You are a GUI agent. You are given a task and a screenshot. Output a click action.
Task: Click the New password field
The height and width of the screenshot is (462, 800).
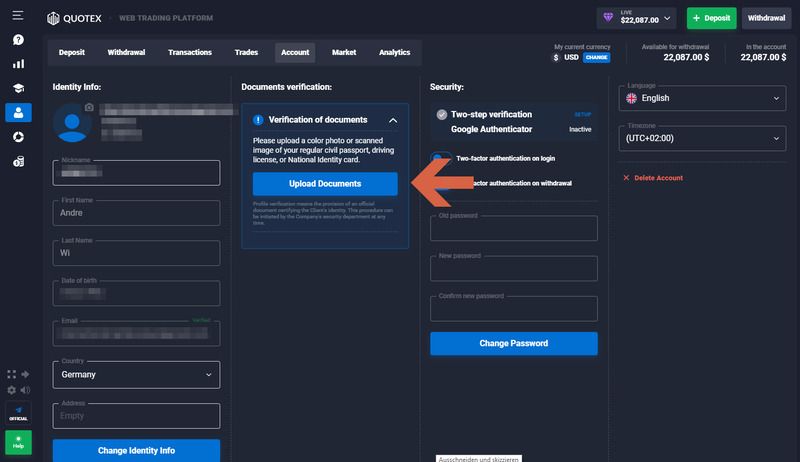[514, 268]
